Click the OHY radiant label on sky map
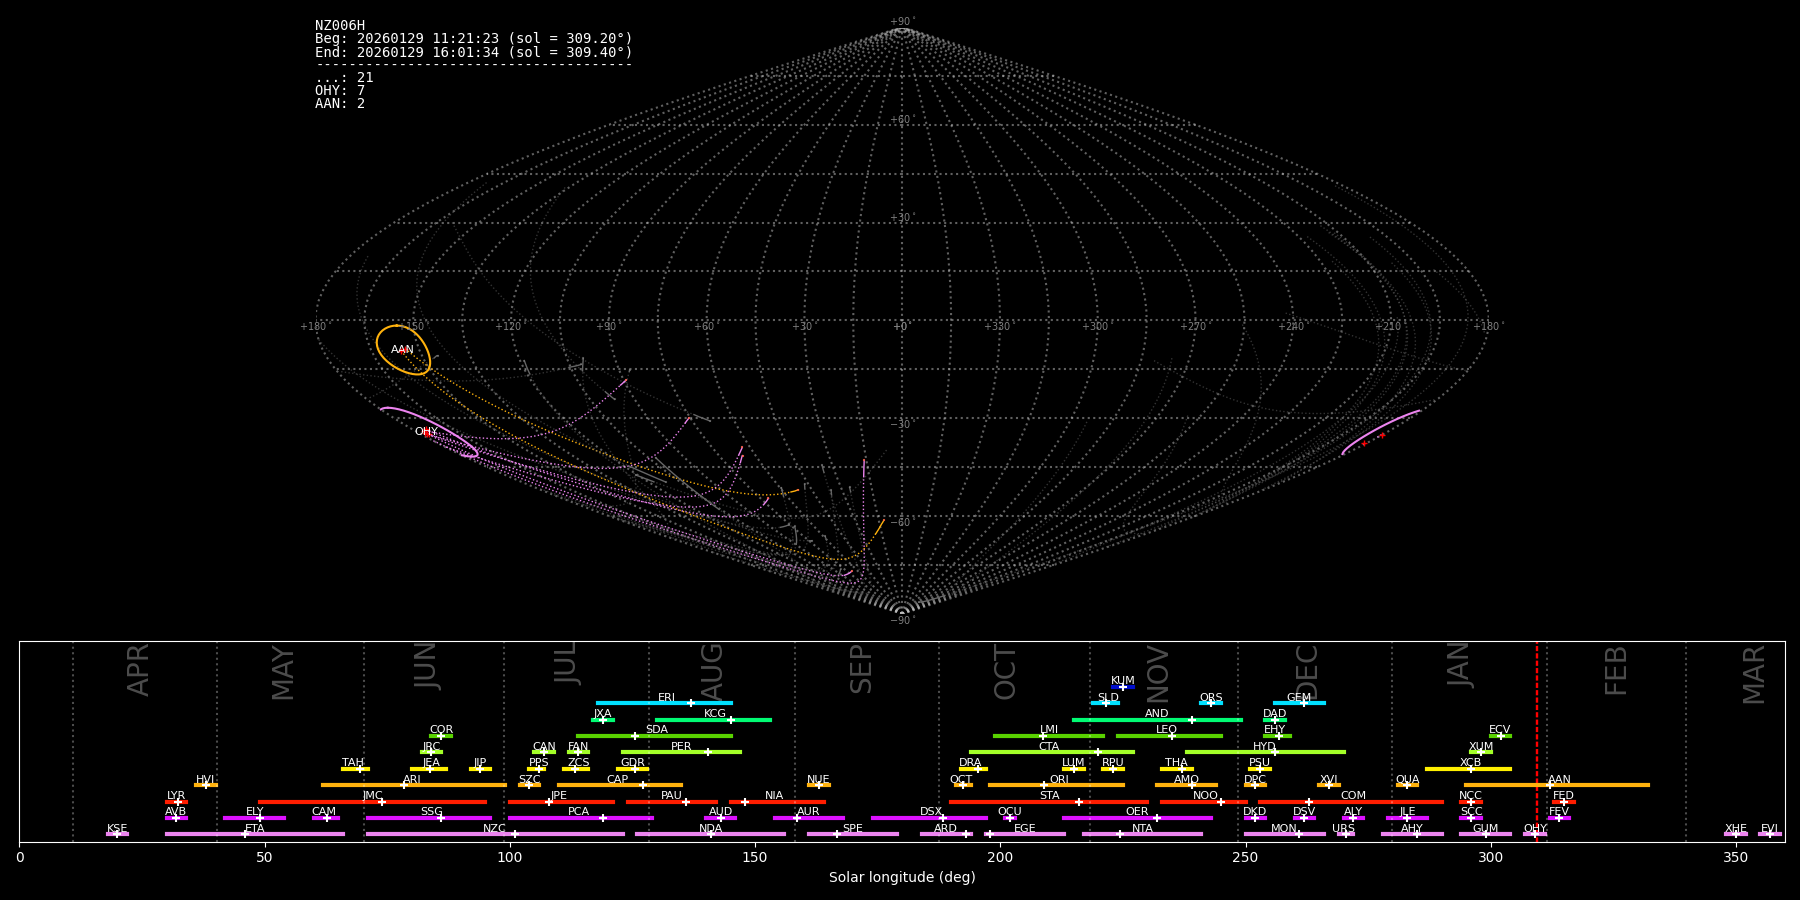The height and width of the screenshot is (900, 1800). point(426,432)
